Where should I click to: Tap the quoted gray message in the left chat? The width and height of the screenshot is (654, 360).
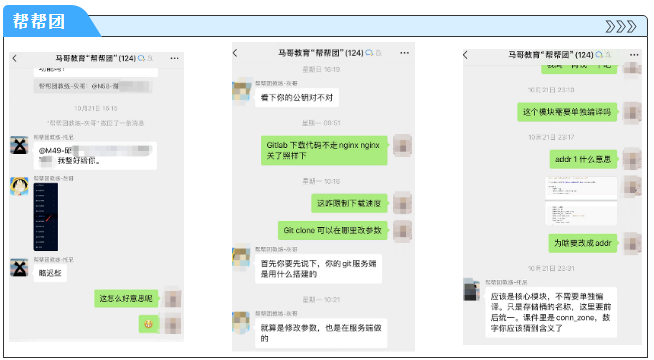tap(93, 86)
